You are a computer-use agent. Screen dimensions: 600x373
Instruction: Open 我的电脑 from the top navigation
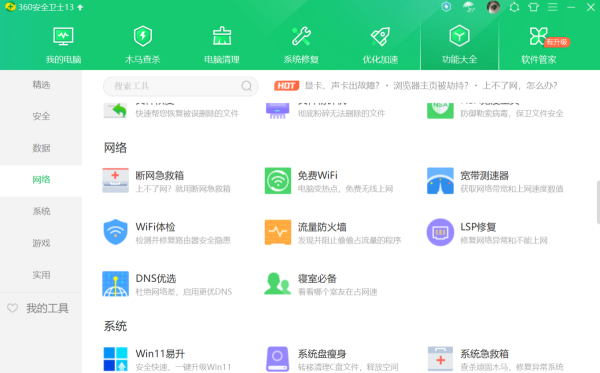click(63, 45)
